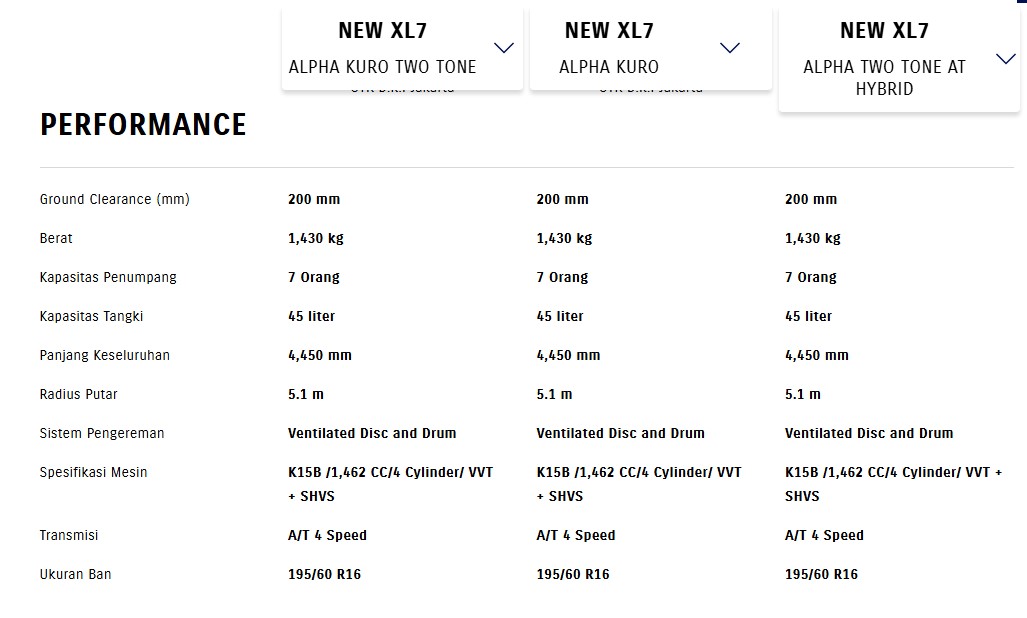
Task: Select the Transmisi row label
Action: pyautogui.click(x=69, y=535)
